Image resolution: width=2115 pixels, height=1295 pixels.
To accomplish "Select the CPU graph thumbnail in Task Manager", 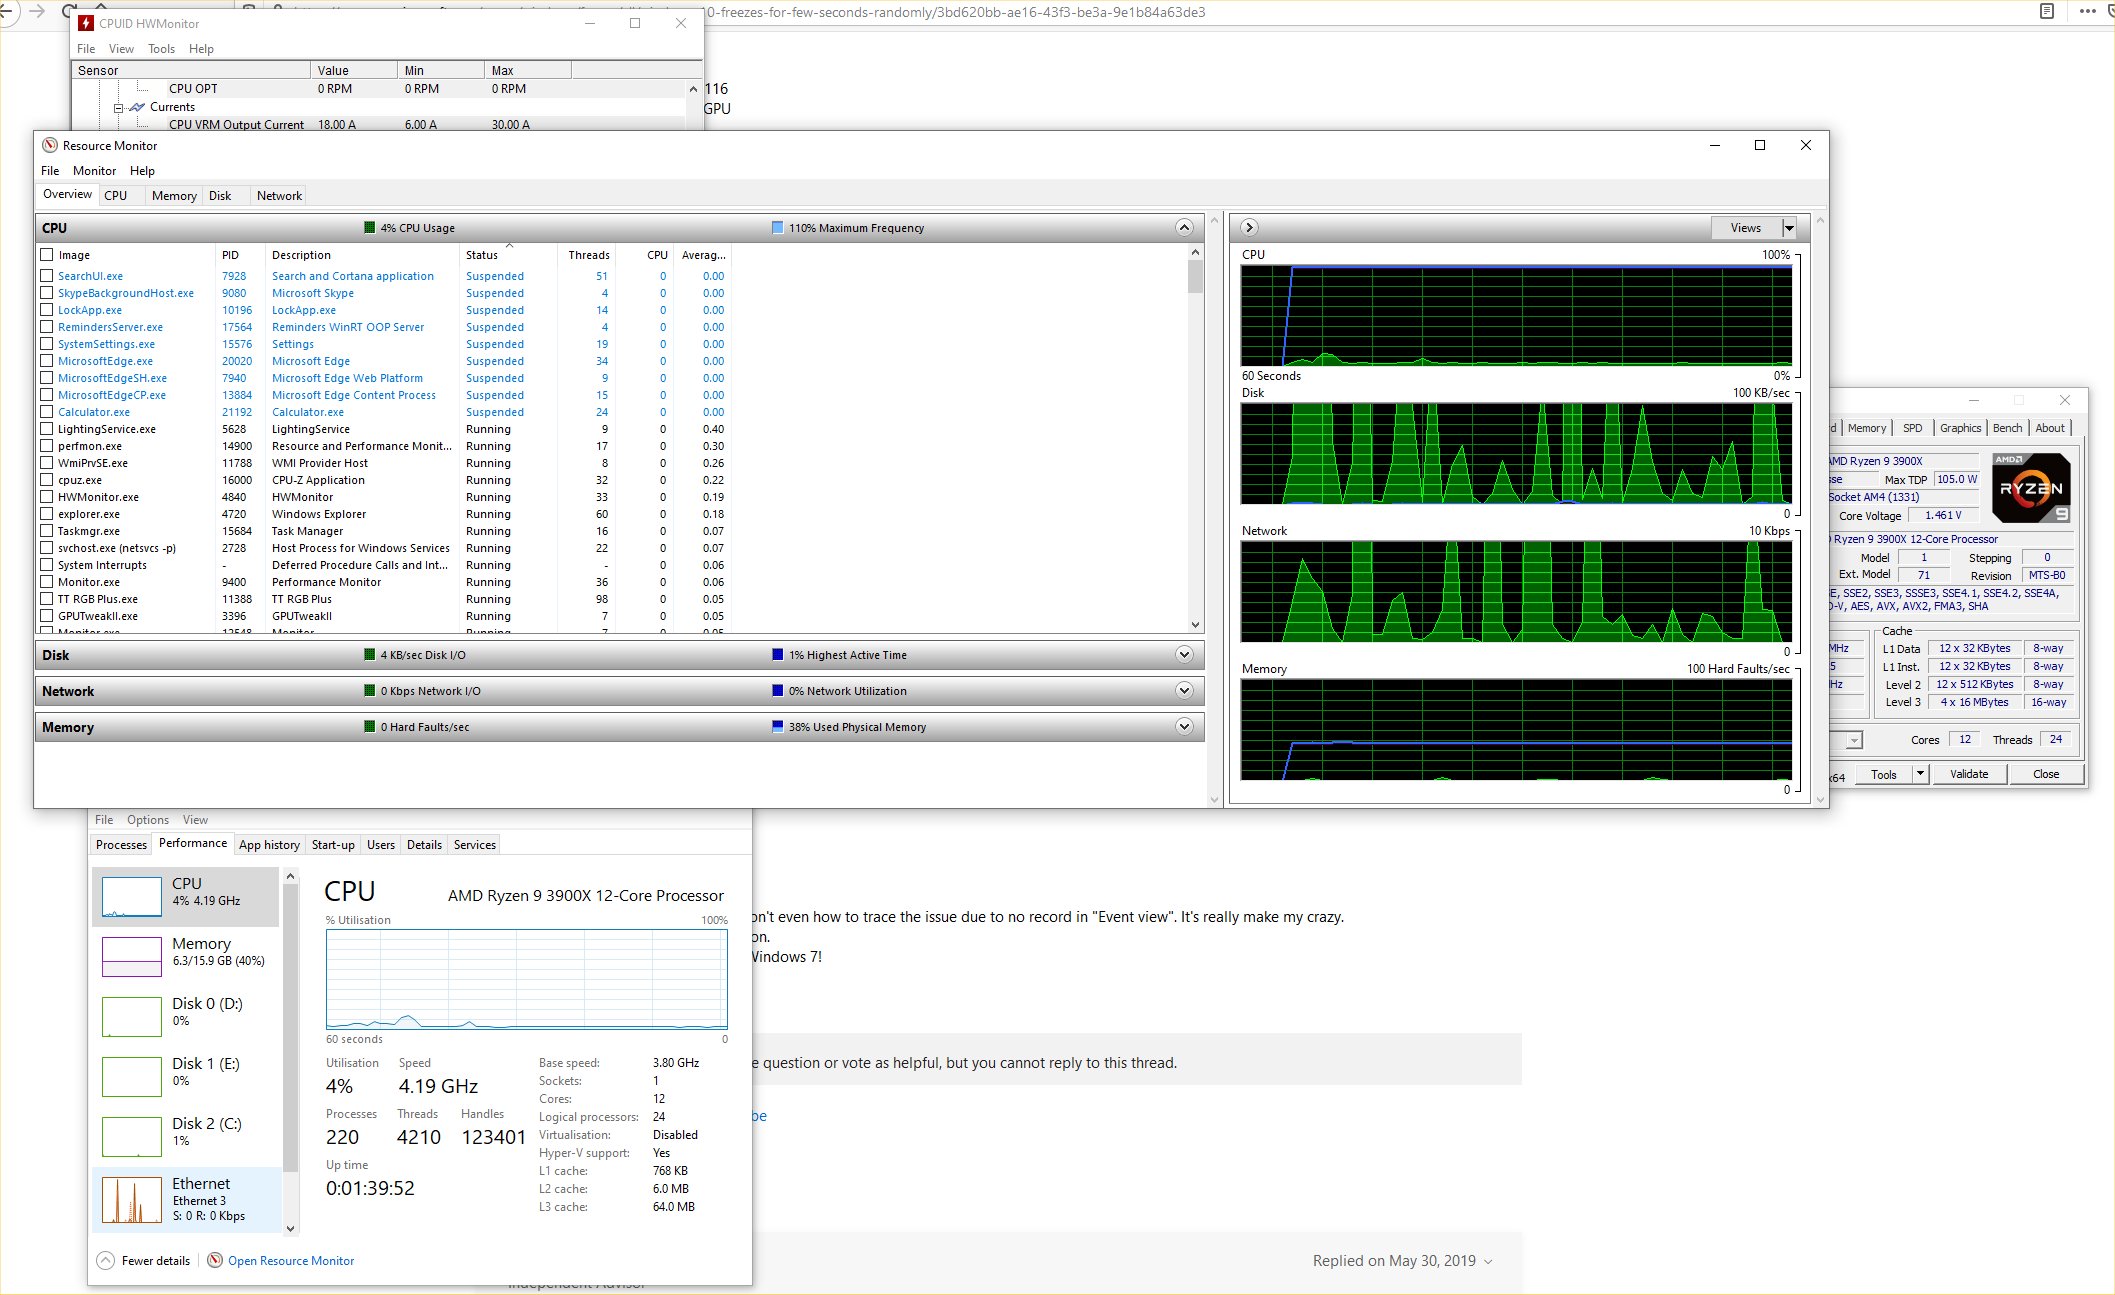I will pyautogui.click(x=132, y=896).
